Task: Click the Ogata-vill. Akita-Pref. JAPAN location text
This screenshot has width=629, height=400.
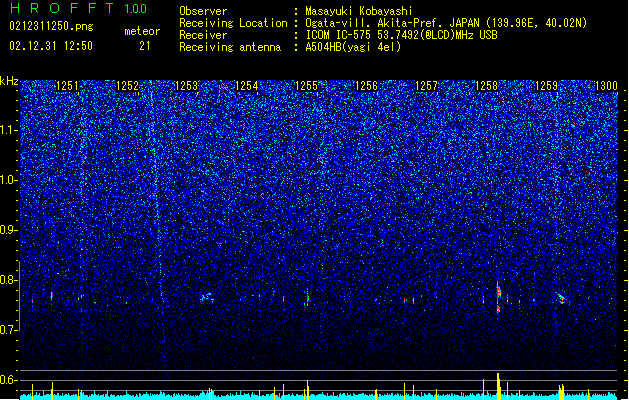Action: coord(392,23)
